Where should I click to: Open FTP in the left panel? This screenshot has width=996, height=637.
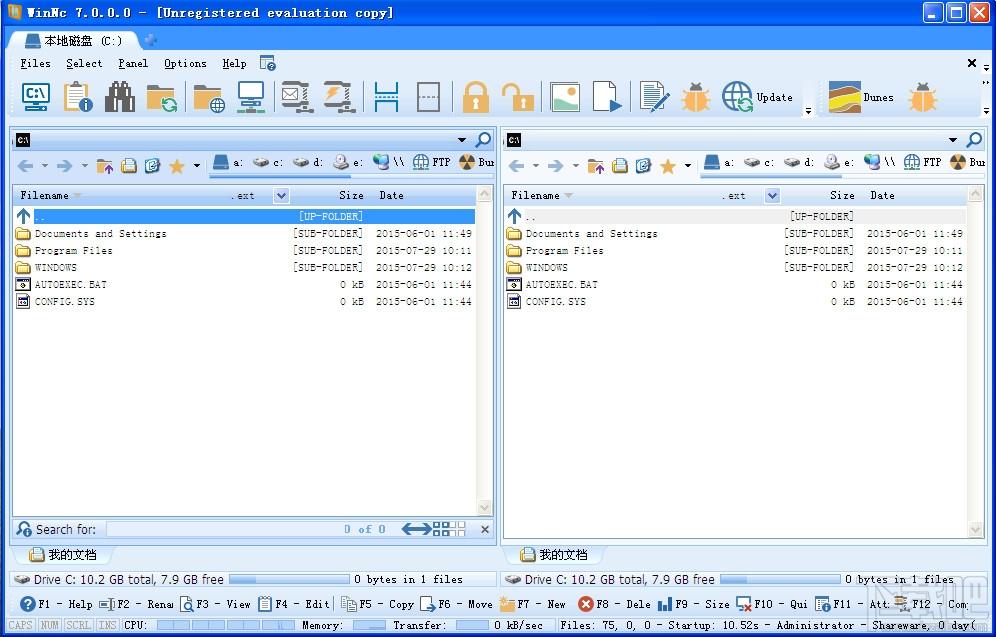point(431,163)
